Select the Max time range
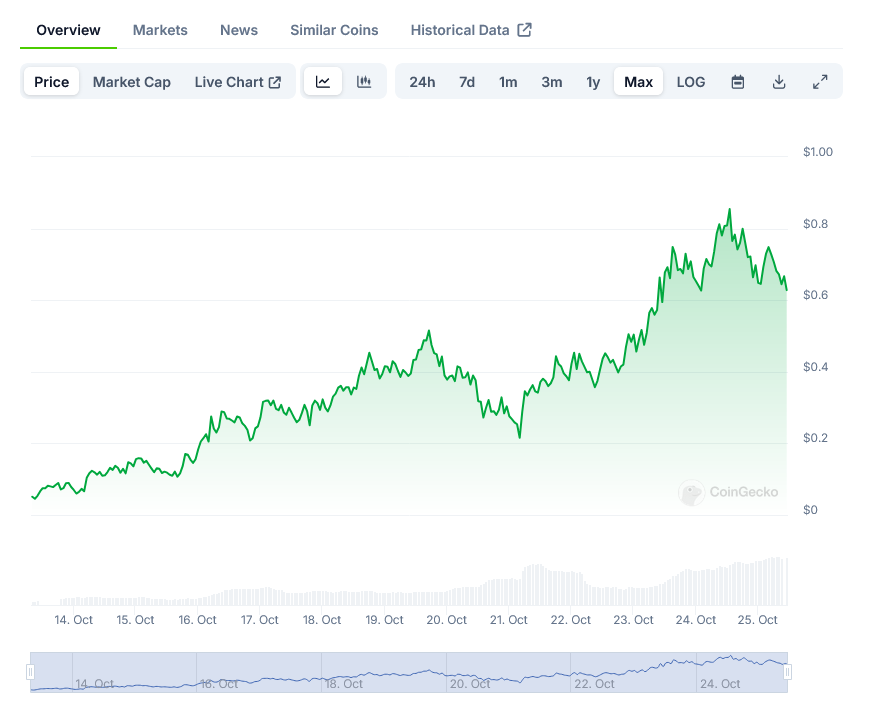874x705 pixels. tap(638, 82)
